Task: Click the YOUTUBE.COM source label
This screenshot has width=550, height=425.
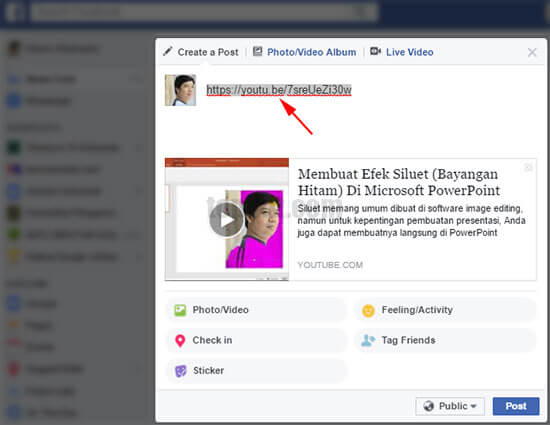Action: (x=330, y=265)
